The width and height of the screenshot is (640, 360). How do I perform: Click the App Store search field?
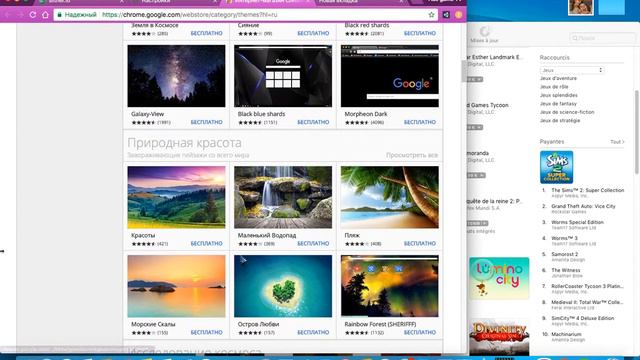(602, 38)
